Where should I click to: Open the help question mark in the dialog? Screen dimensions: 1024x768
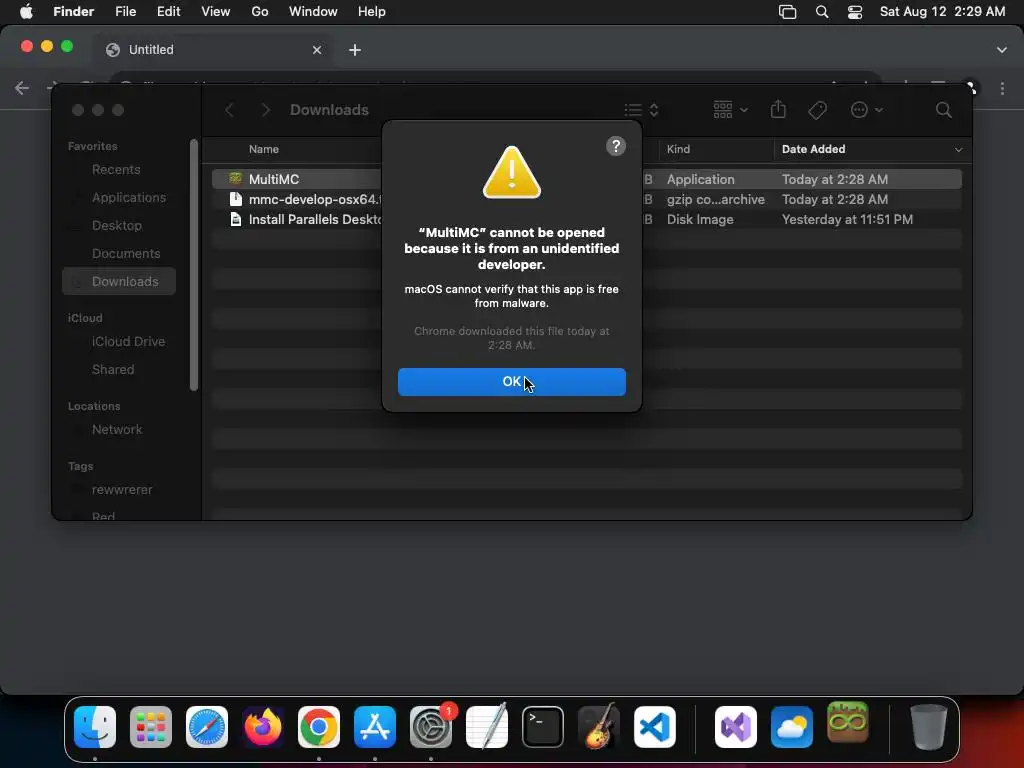(x=616, y=146)
